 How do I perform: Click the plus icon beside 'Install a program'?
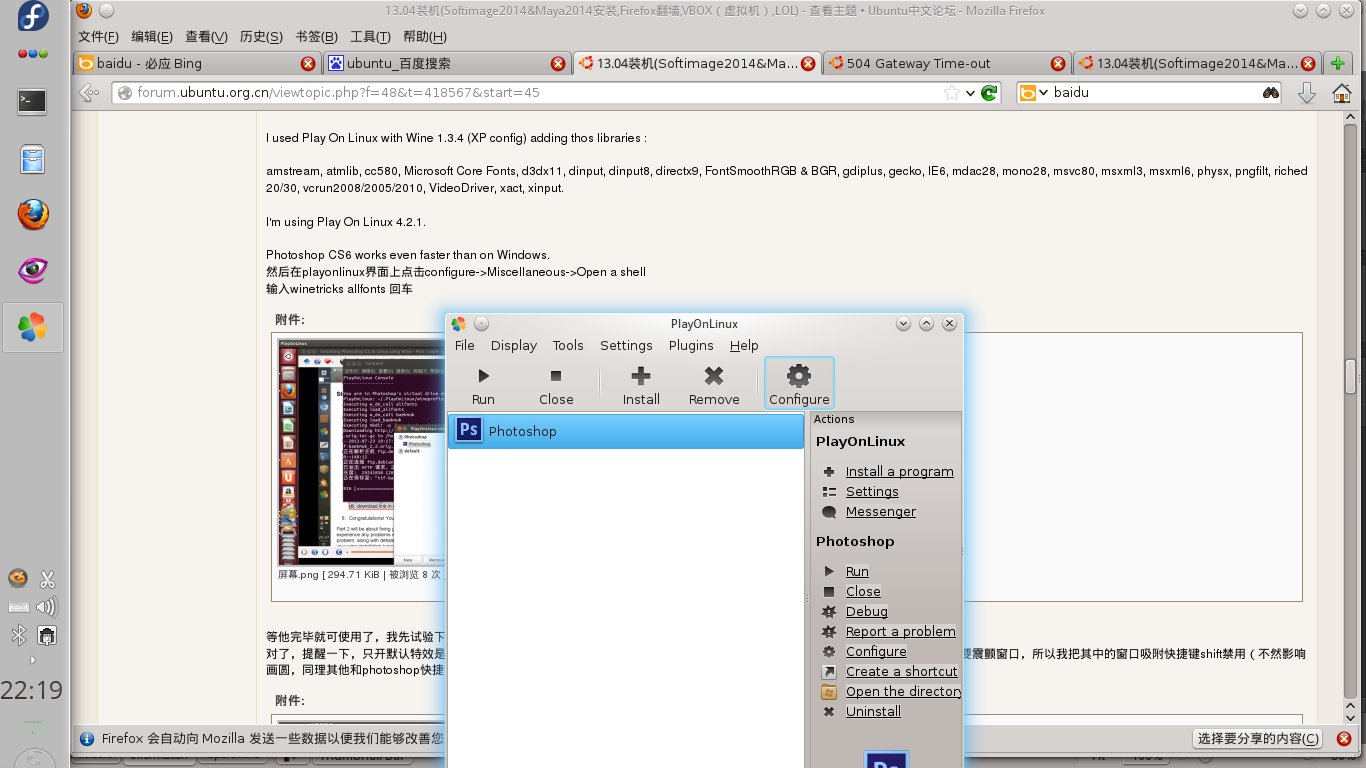829,471
